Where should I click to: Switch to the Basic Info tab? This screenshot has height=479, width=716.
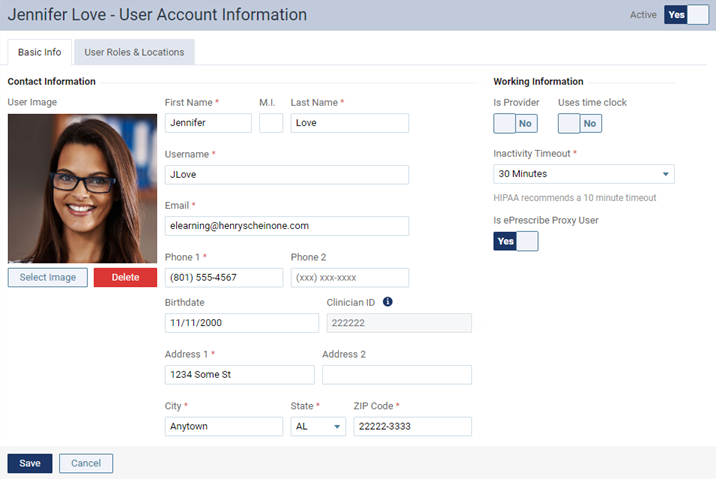click(x=39, y=52)
